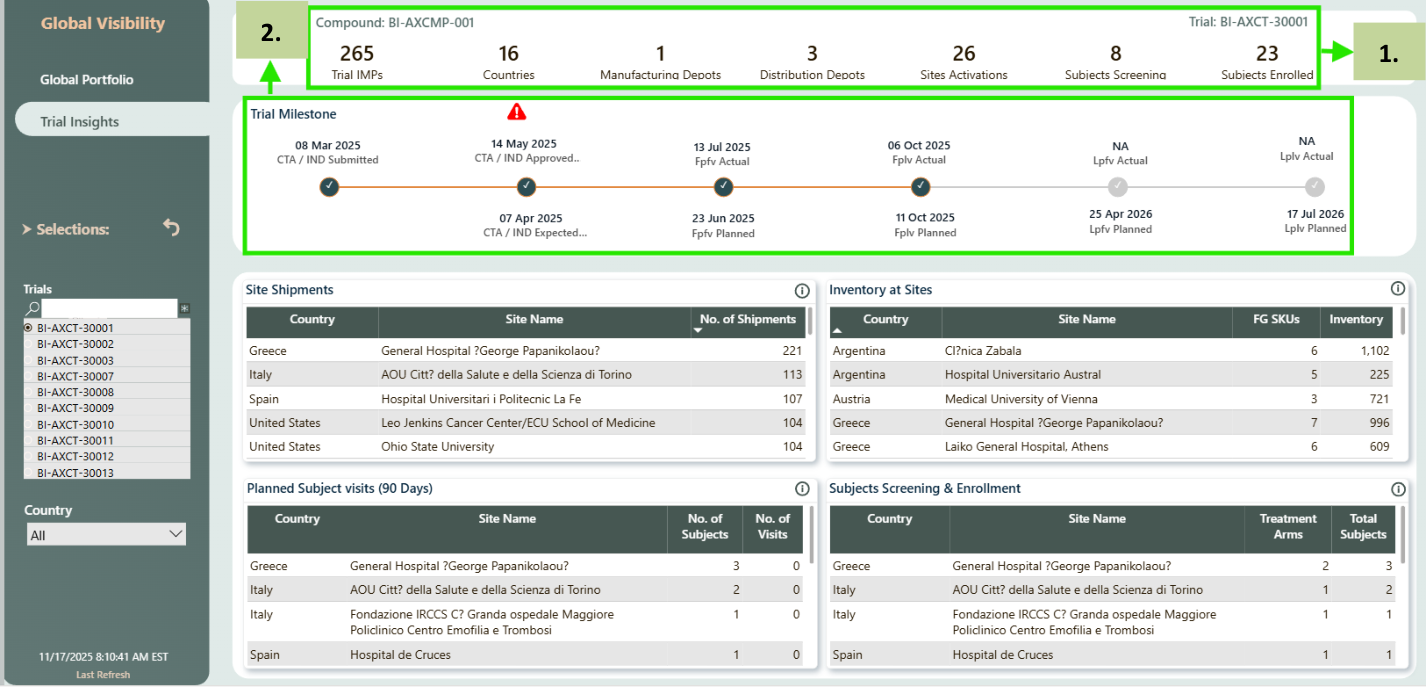The width and height of the screenshot is (1426, 687).
Task: Click the asterisk icon beside Trials search
Action: tap(184, 309)
